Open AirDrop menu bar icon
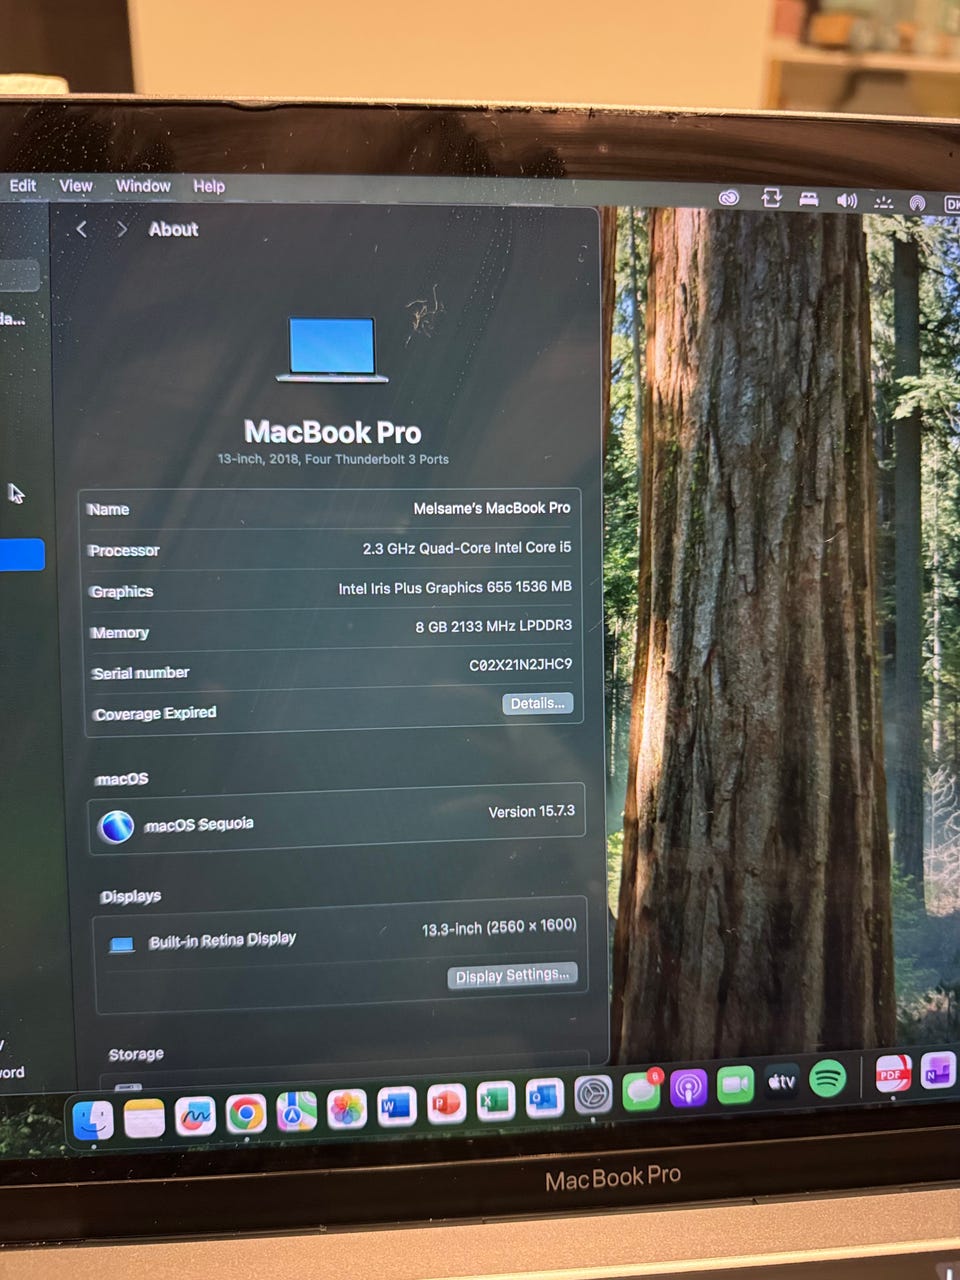Screen dimensions: 960x1280 point(917,203)
